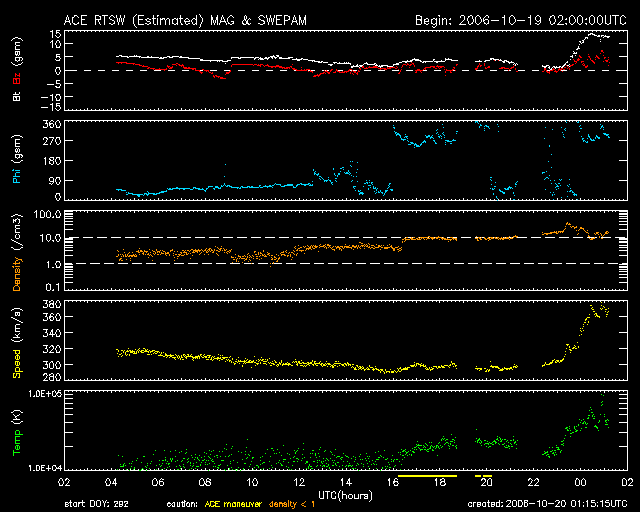Click the "12" hour label on the x-axis
Image resolution: width=640 pixels, height=512 pixels.
(x=299, y=483)
